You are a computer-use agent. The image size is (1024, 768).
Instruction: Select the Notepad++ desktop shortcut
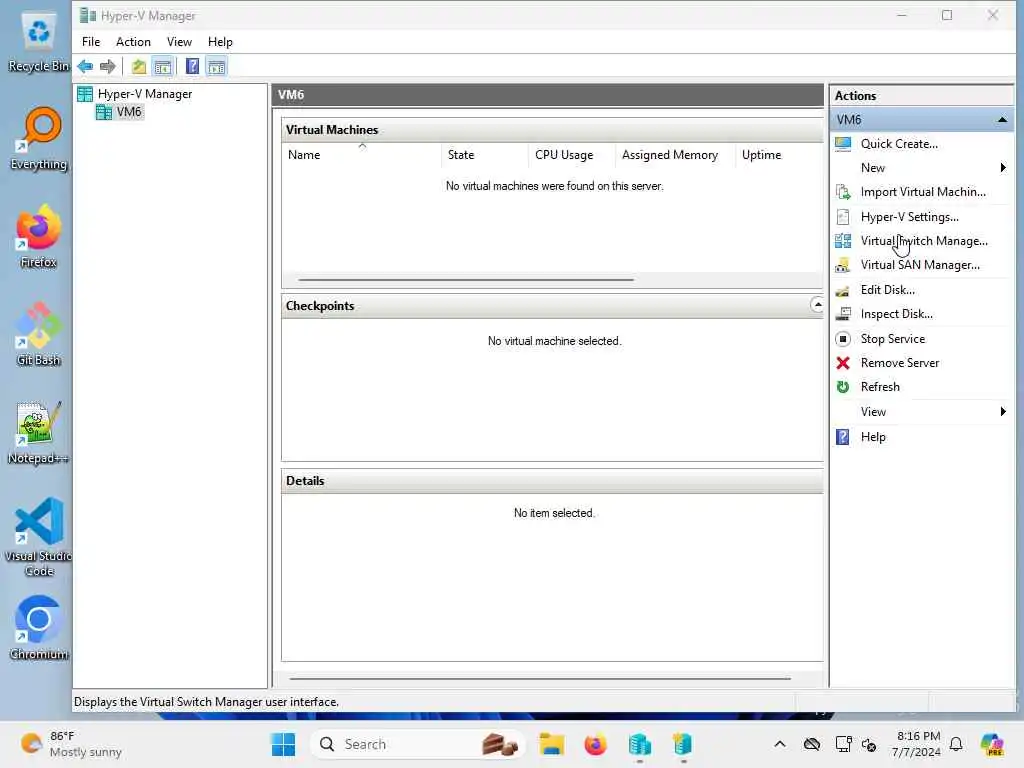tap(38, 432)
